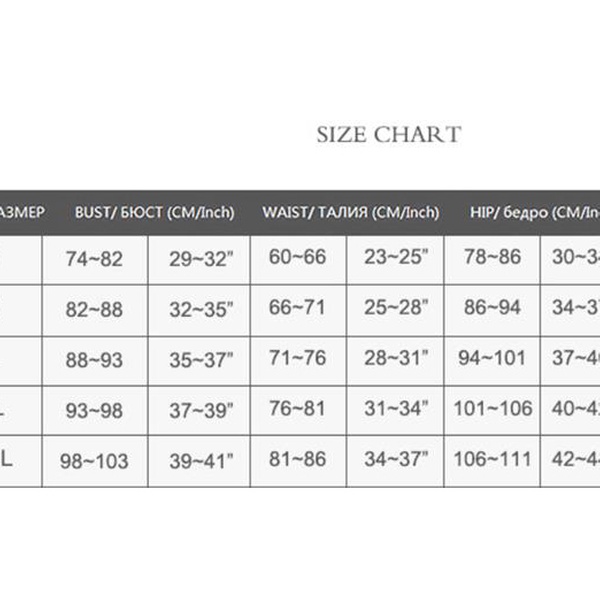
Task: Select the 93~98 bust cell
Action: pyautogui.click(x=93, y=410)
